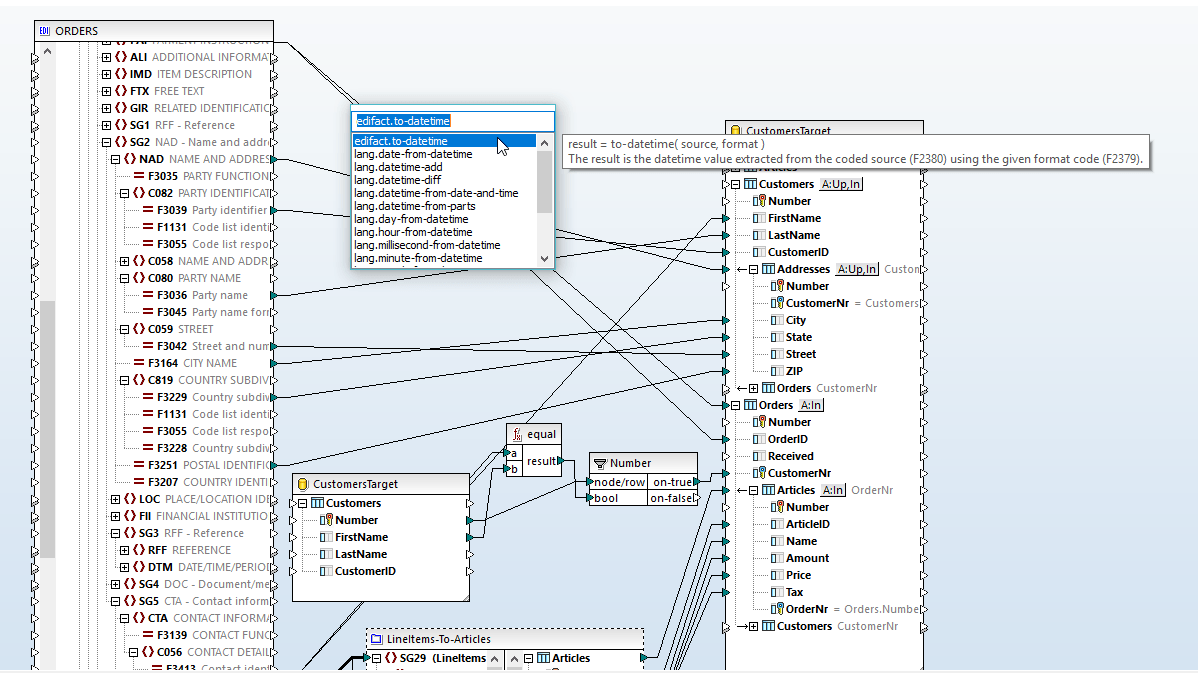Collapse the C082 Party Identification node
This screenshot has width=1198, height=673.
(x=124, y=193)
